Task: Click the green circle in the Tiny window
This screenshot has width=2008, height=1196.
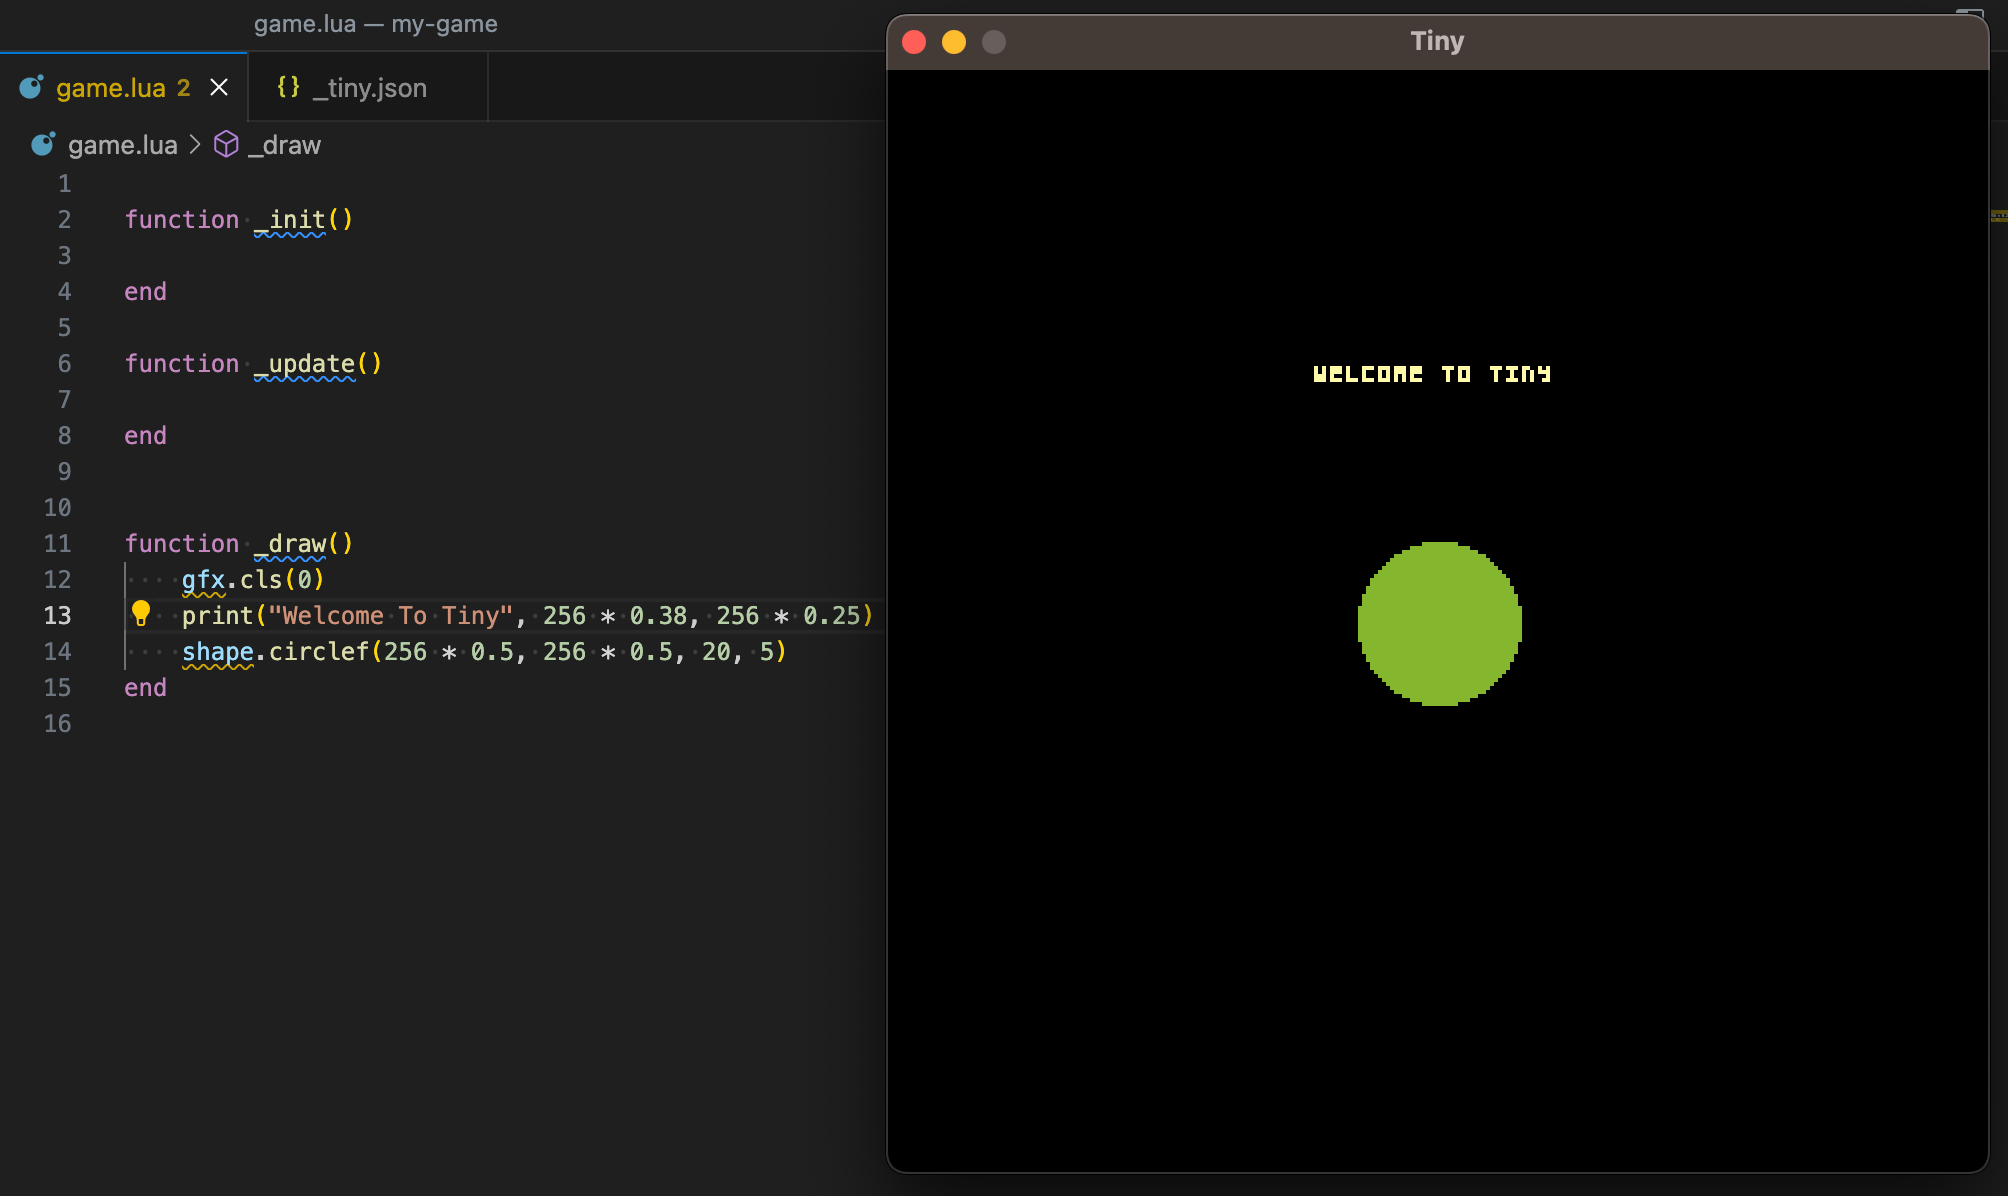Action: (1438, 623)
